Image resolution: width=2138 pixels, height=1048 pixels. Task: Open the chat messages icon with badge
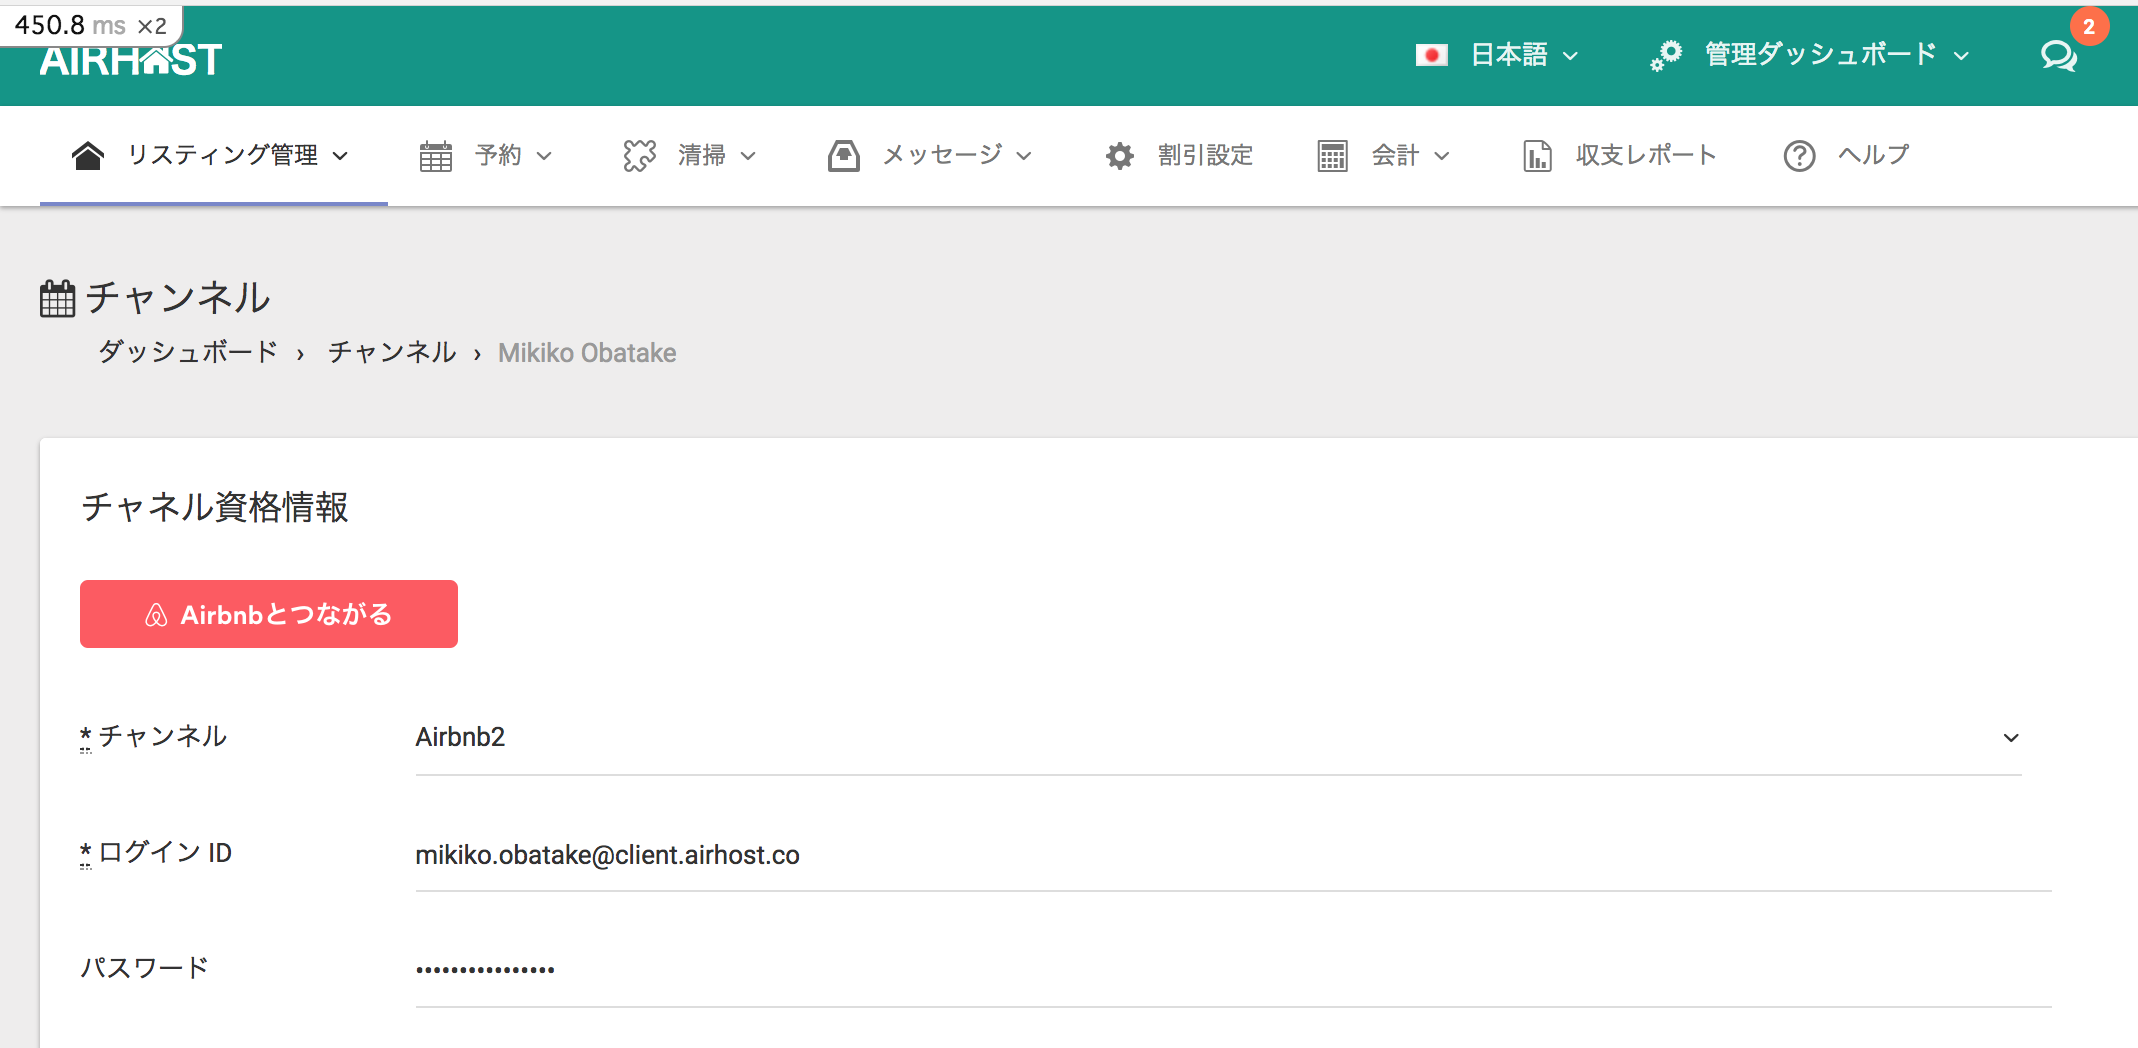pyautogui.click(x=2059, y=55)
